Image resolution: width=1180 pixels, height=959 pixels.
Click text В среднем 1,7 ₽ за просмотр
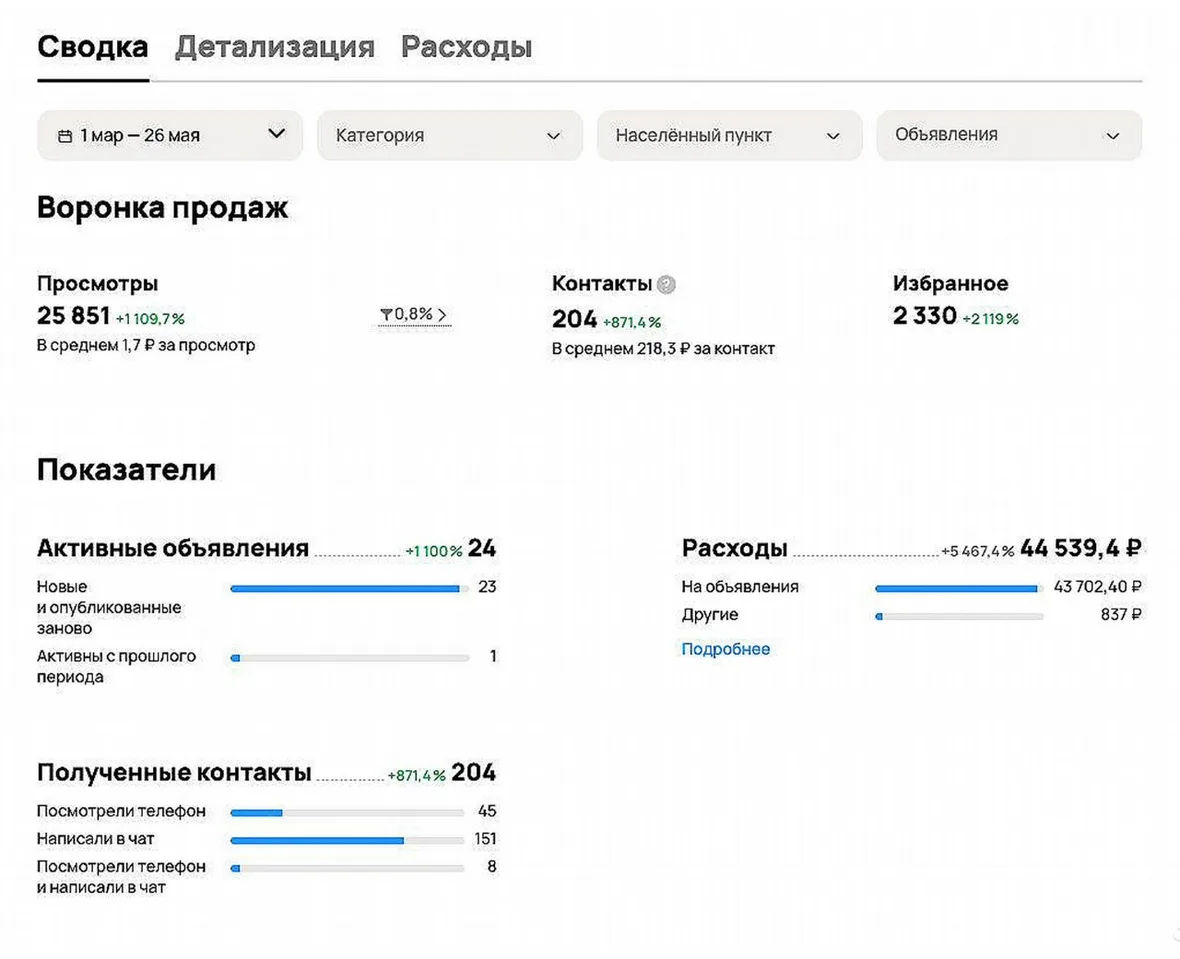[146, 346]
